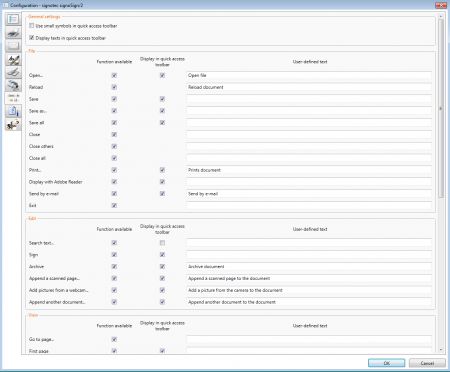
Task: Untick quick access toolbar box for Send by e-mail
Action: click(x=162, y=193)
